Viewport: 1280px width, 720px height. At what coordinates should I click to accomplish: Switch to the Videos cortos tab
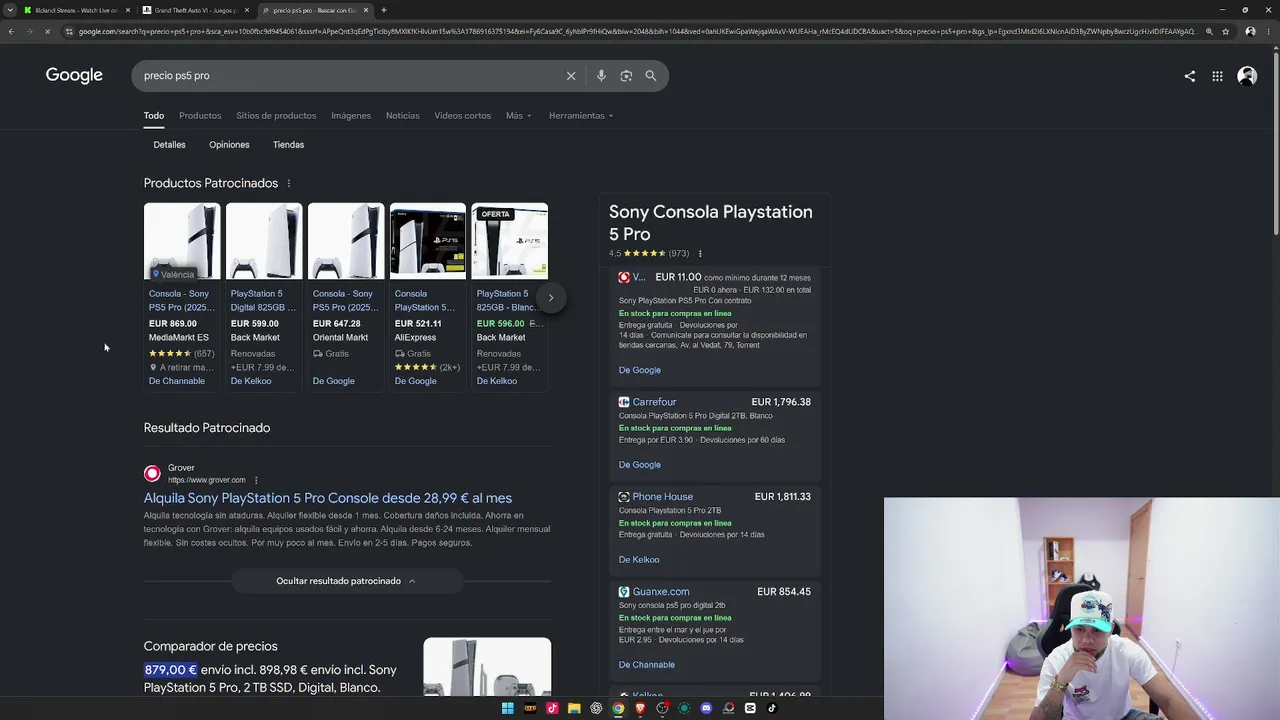coord(463,116)
